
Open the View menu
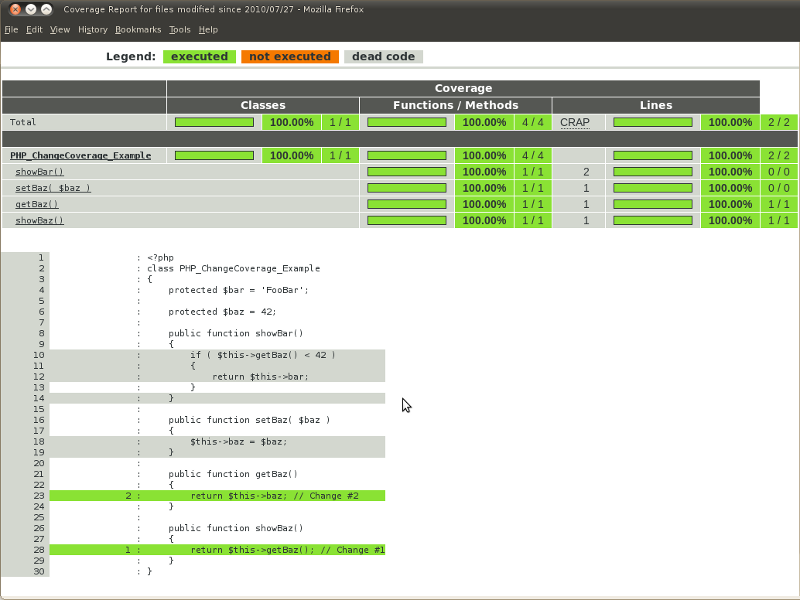click(60, 29)
